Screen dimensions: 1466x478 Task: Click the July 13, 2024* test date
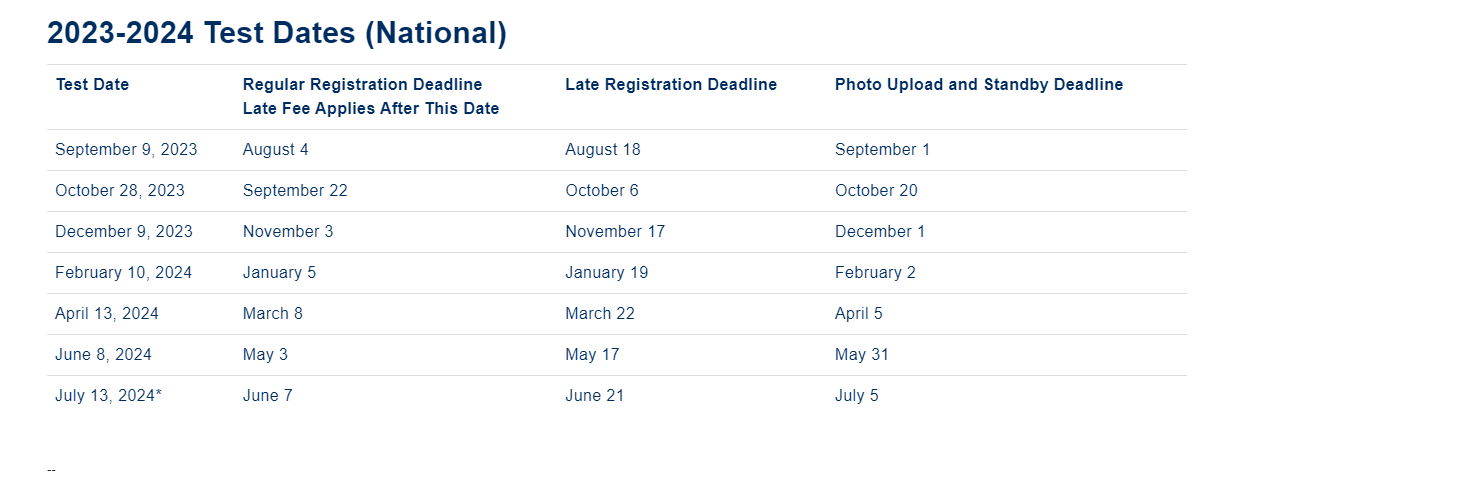point(108,396)
